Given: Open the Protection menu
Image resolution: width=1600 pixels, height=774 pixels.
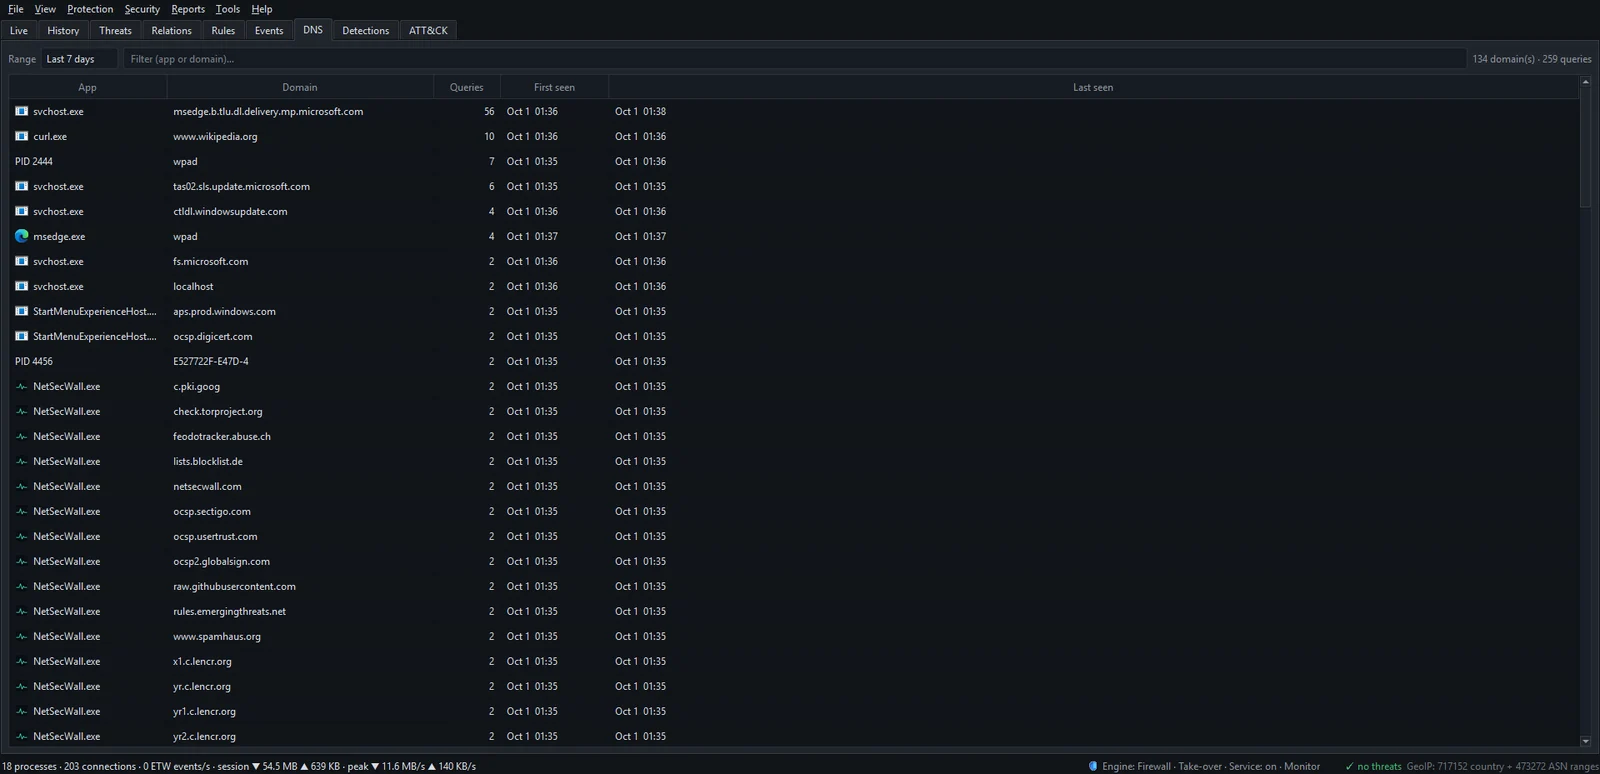Looking at the screenshot, I should 90,9.
